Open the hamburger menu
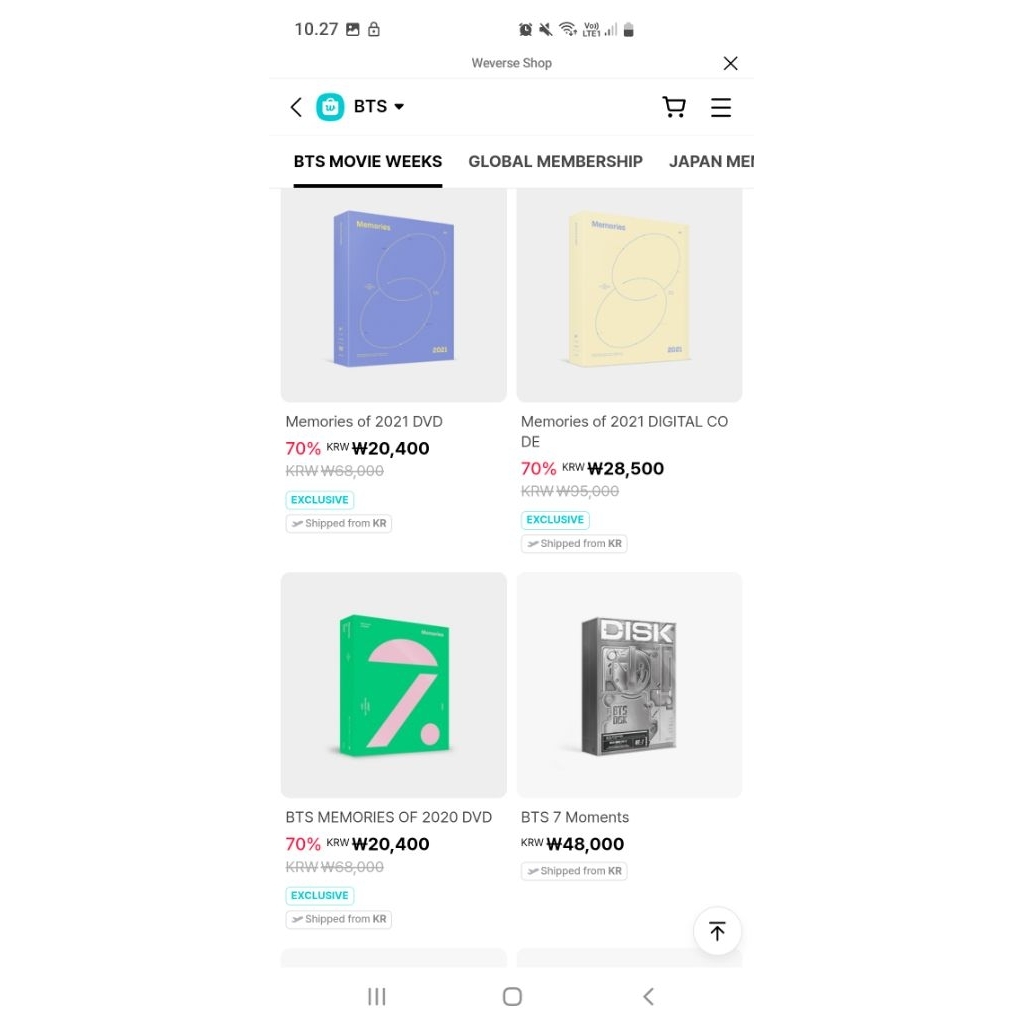Image resolution: width=1024 pixels, height=1024 pixels. [721, 107]
